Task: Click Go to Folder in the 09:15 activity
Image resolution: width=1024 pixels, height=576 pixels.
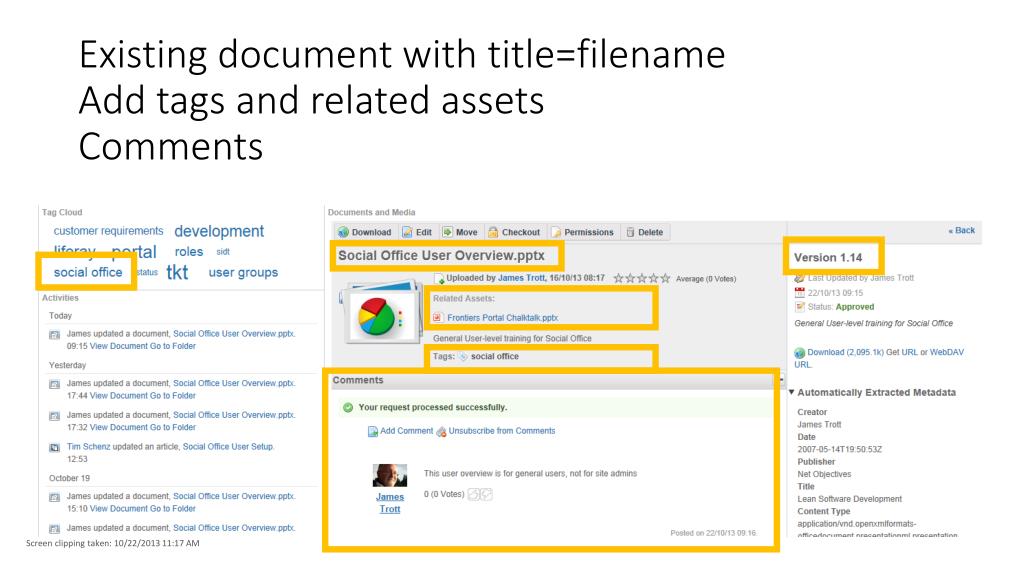Action: click(173, 346)
